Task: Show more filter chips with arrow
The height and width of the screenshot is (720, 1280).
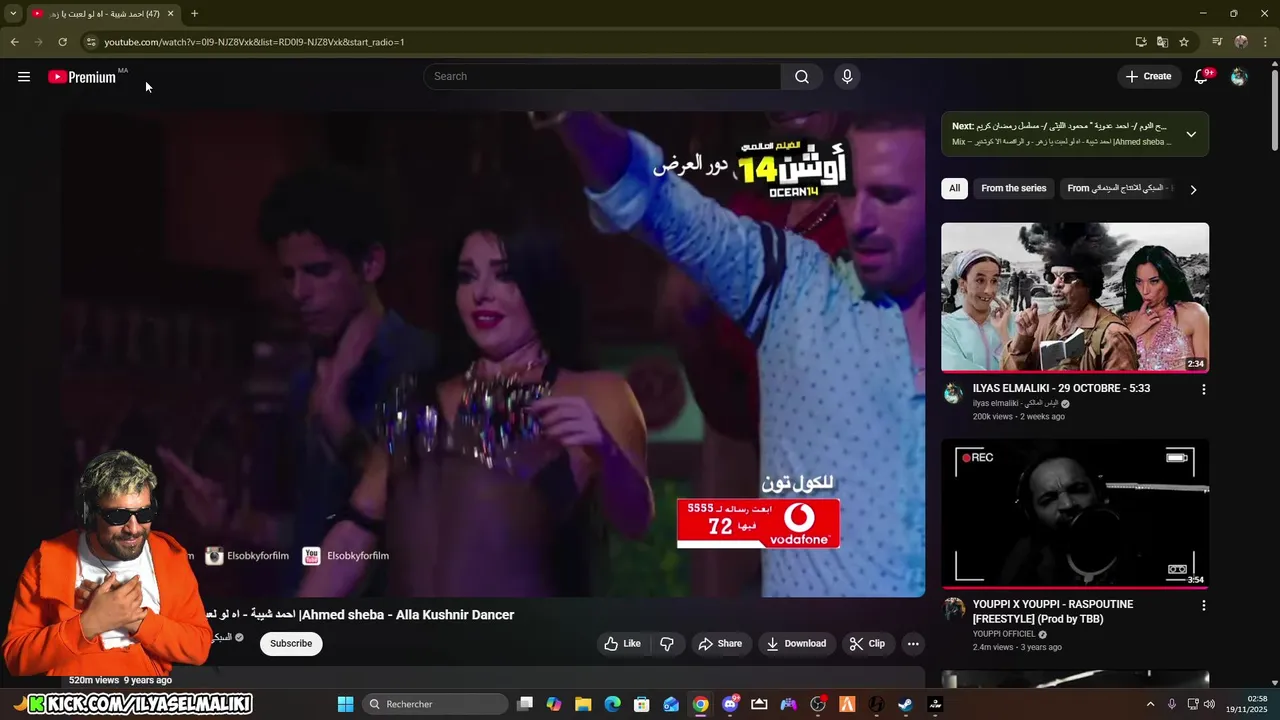Action: [x=1193, y=189]
